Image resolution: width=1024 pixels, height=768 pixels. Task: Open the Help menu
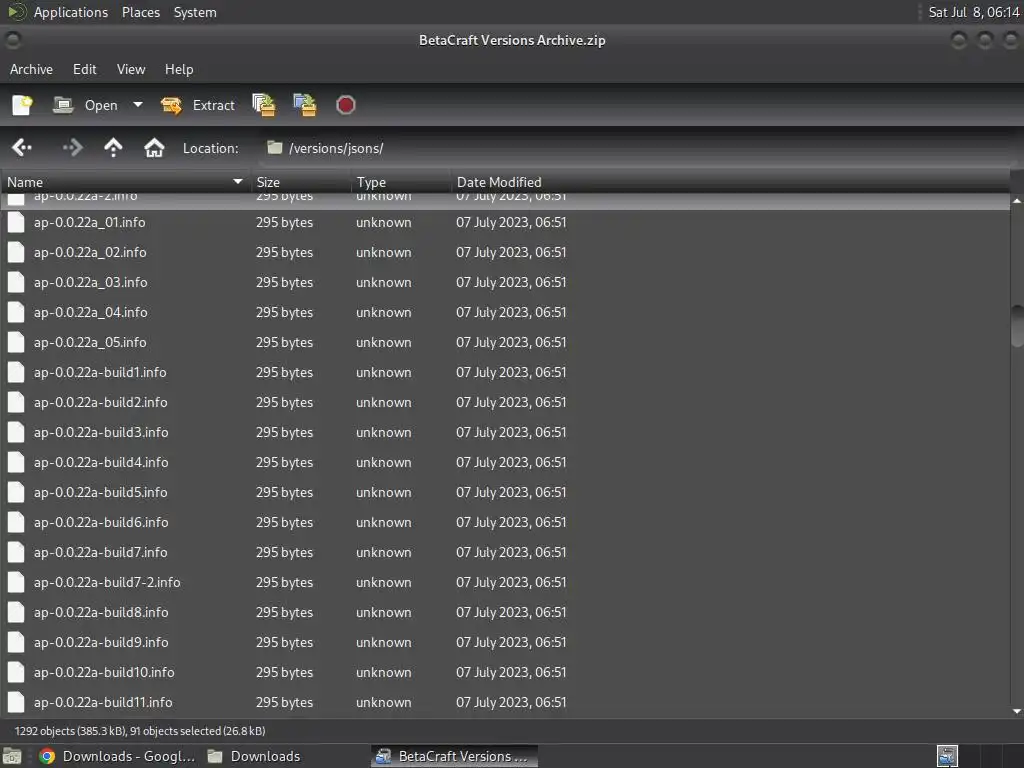tap(179, 69)
